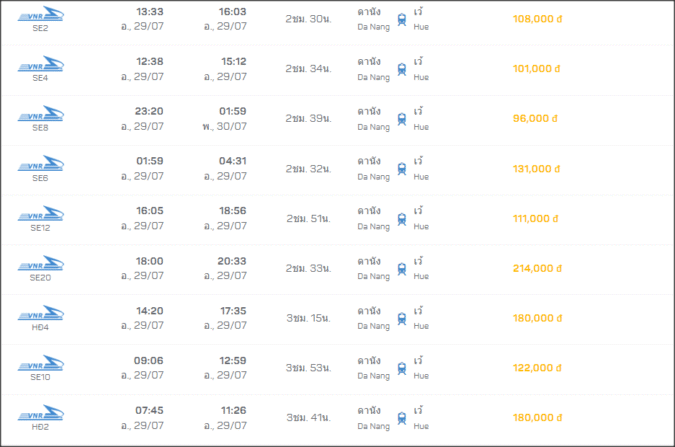The image size is (675, 447).
Task: Click the 23:20 departure time
Action: (149, 111)
